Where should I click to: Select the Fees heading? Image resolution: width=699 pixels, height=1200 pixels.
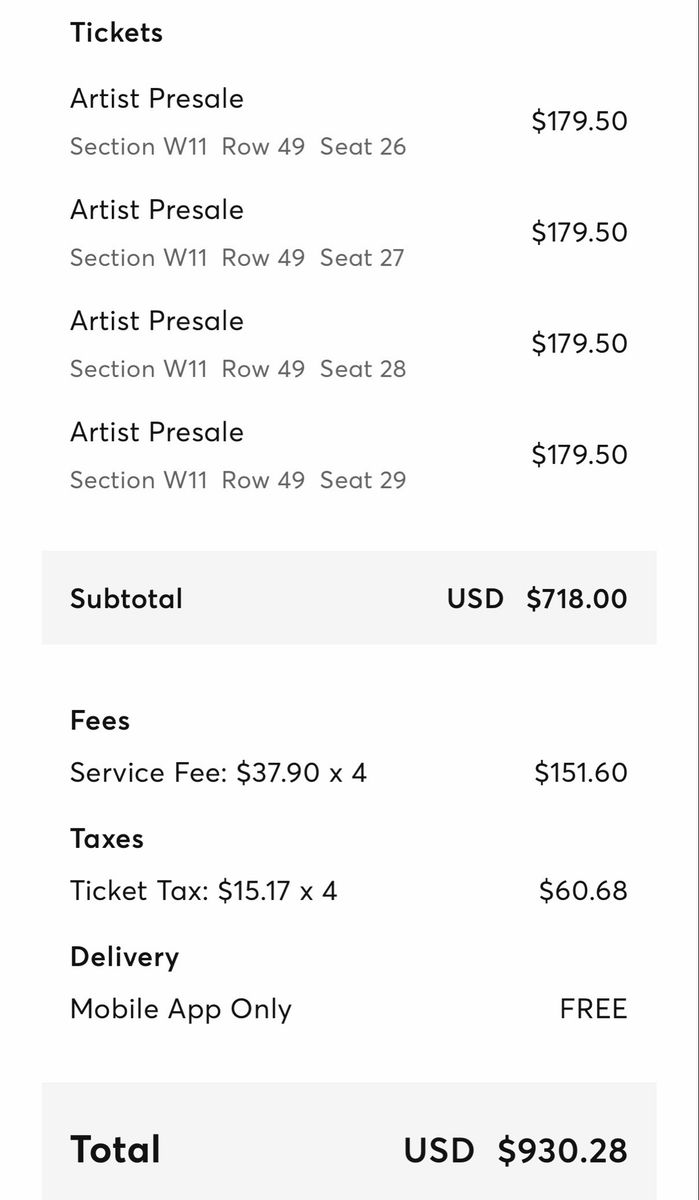pos(100,720)
